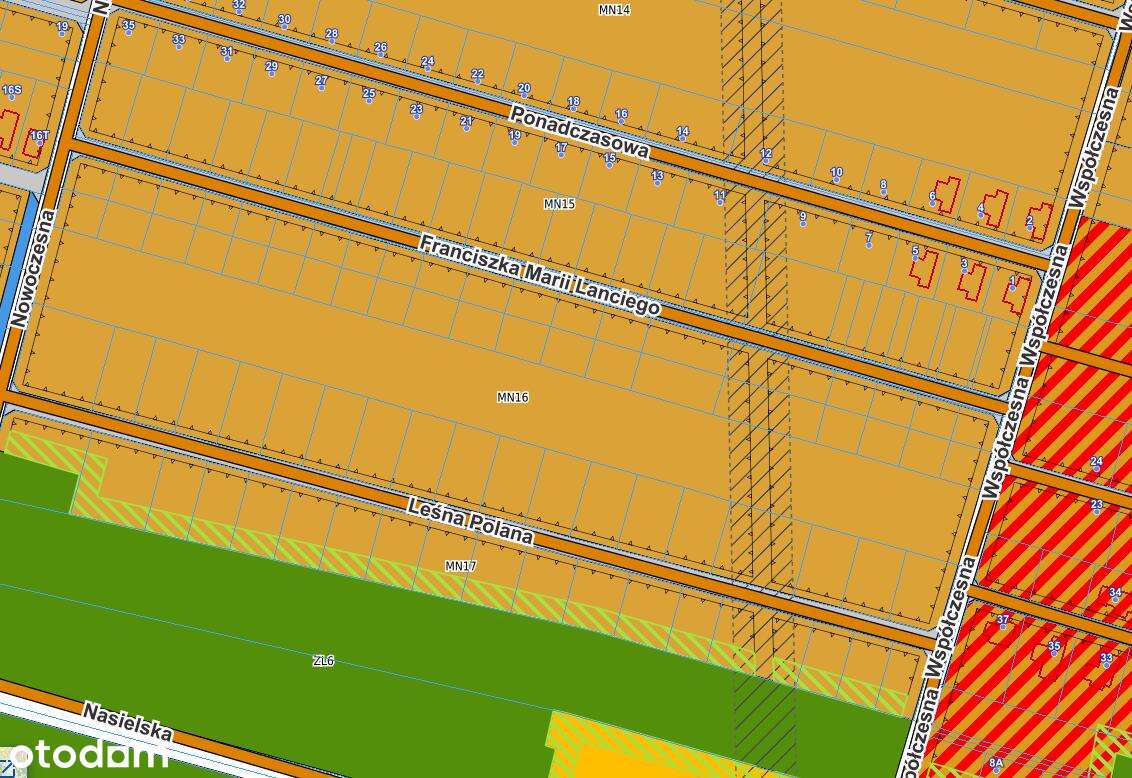Select address point marker 20
Screen dimensions: 1132x778
coord(524,89)
